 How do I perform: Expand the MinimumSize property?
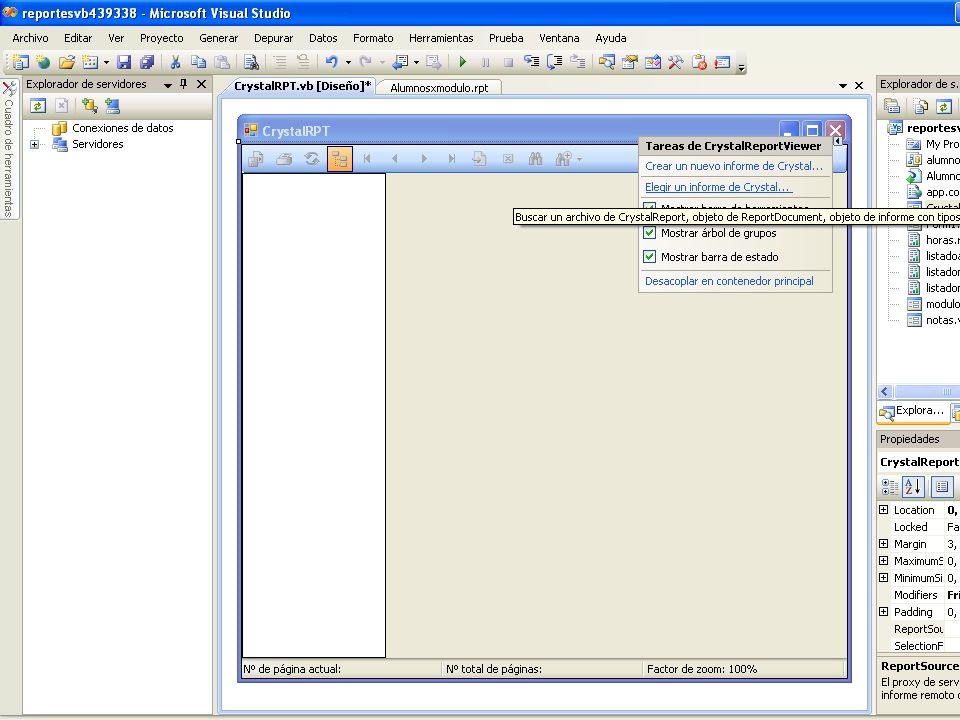[x=883, y=577]
